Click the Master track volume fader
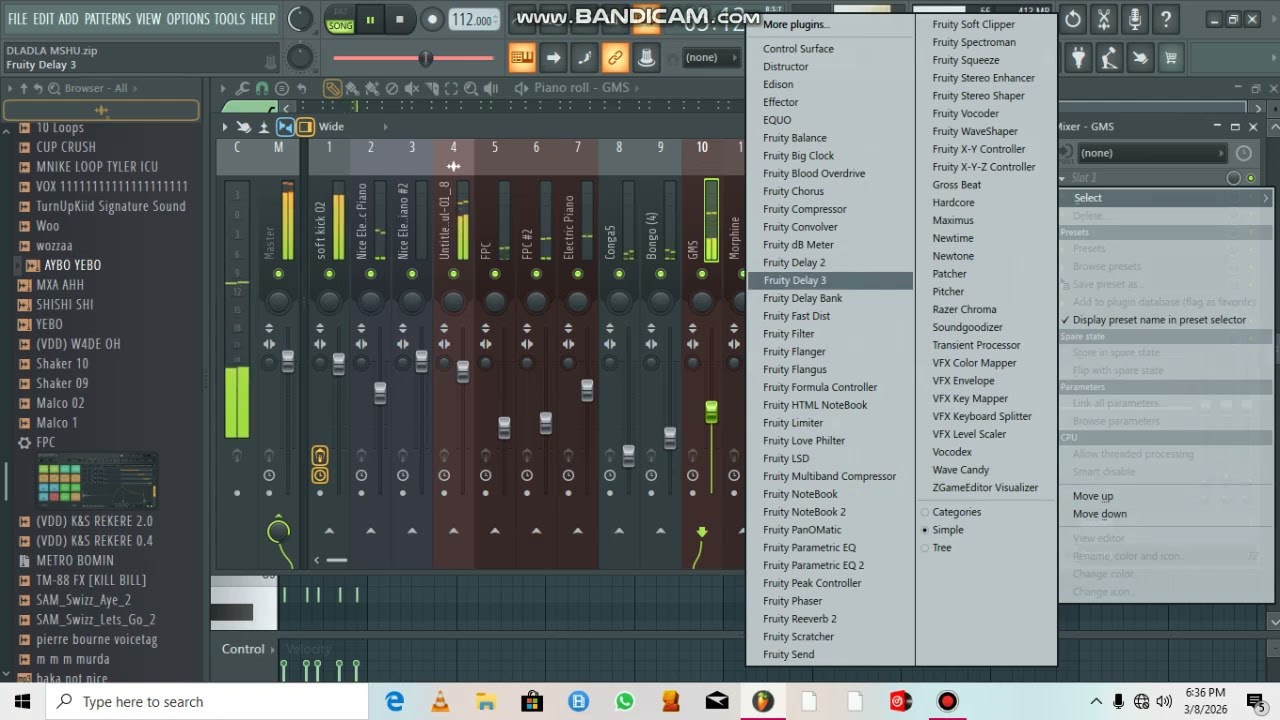 click(288, 361)
